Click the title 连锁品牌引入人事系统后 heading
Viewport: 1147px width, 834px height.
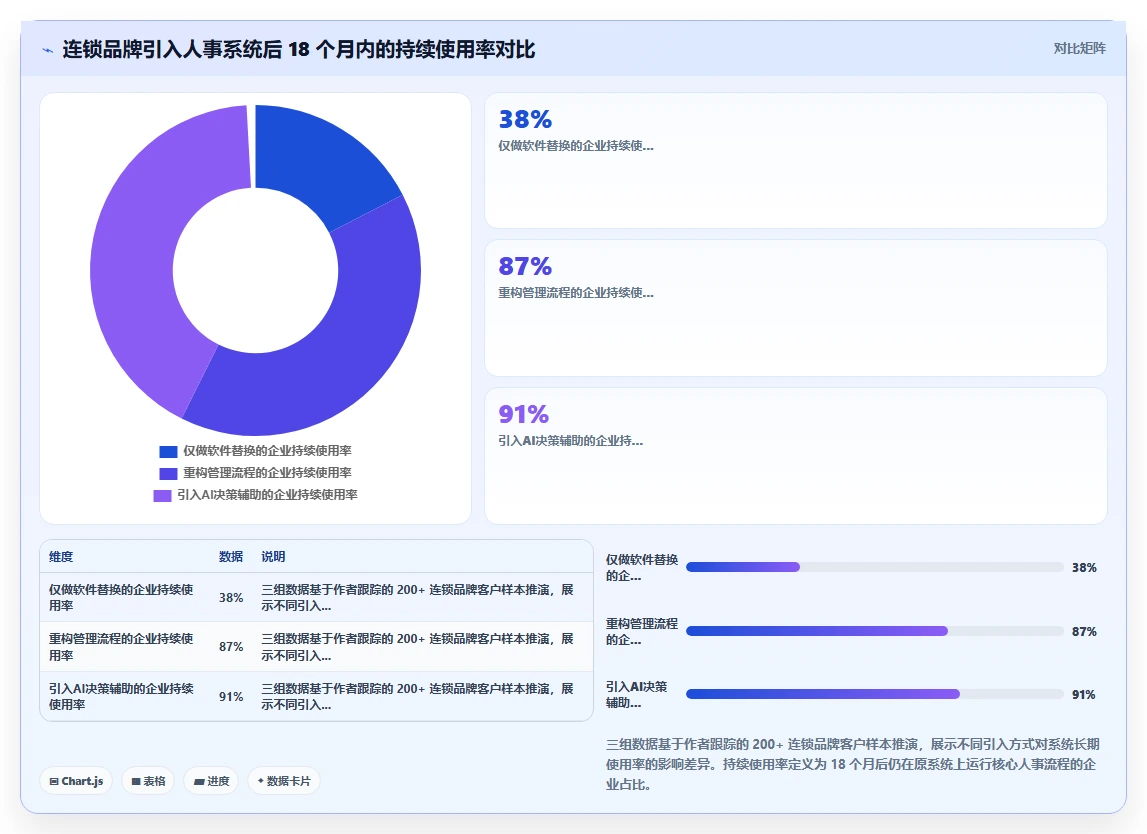298,50
